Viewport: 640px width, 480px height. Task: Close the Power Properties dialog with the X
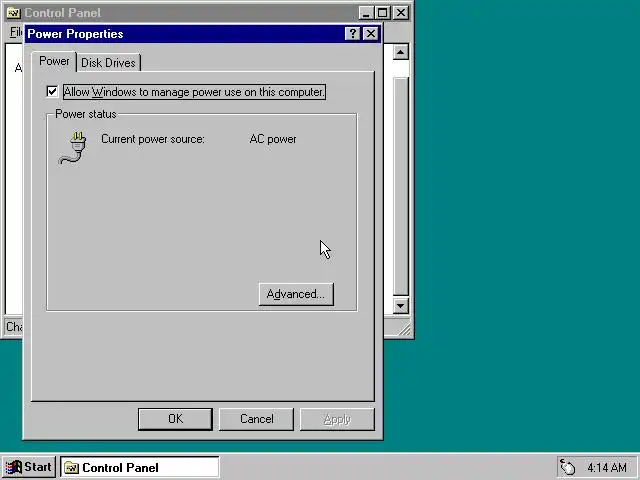(370, 34)
